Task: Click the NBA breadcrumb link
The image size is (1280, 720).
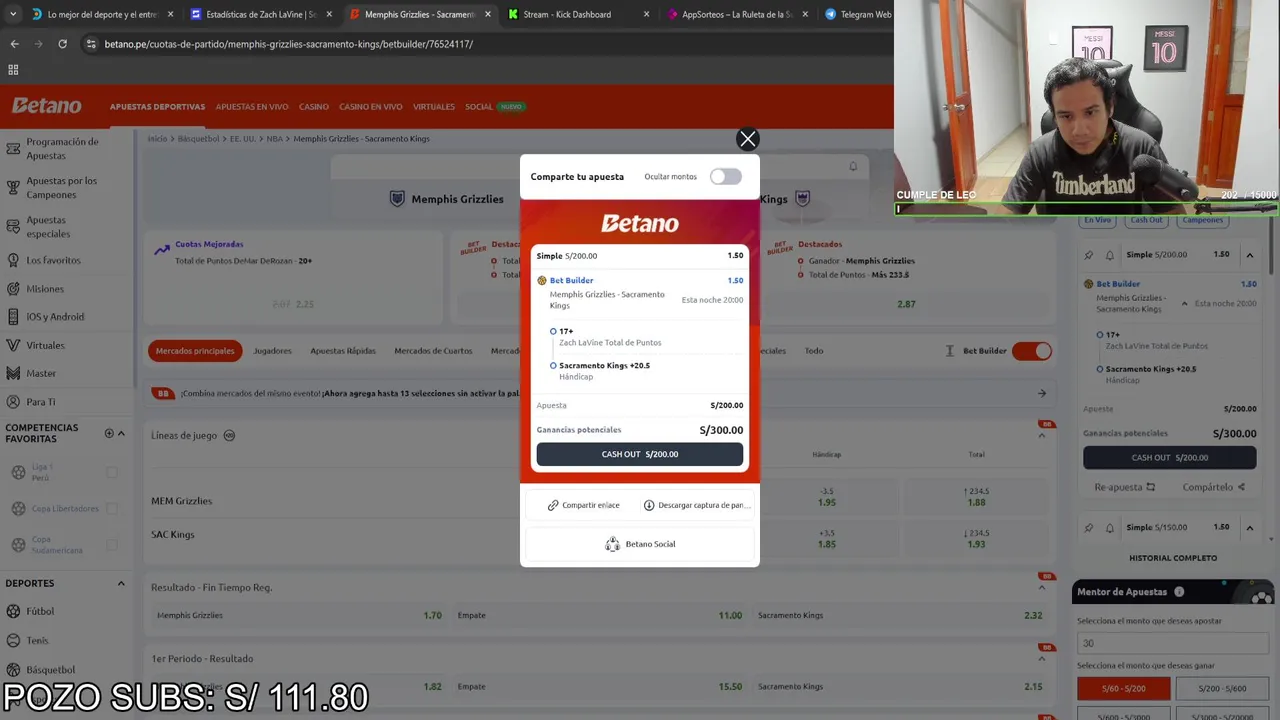Action: pyautogui.click(x=274, y=138)
